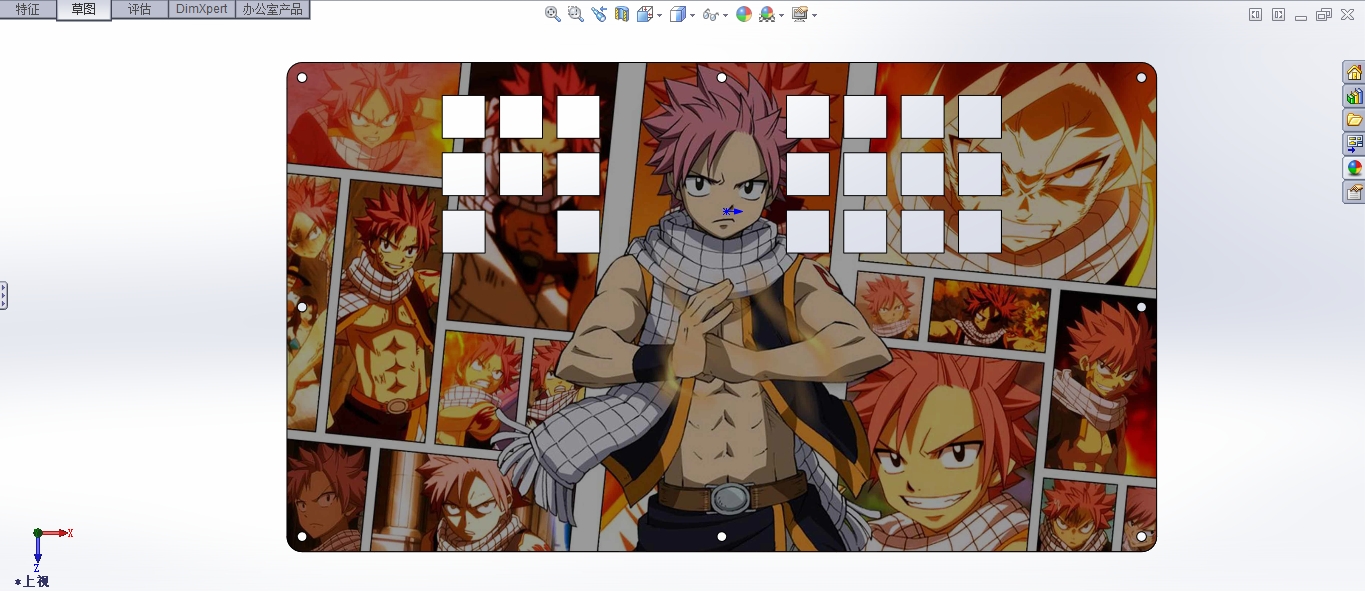Screen dimensions: 1365x591
Task: Expand the left FeatureManager panel handle
Action: point(4,295)
